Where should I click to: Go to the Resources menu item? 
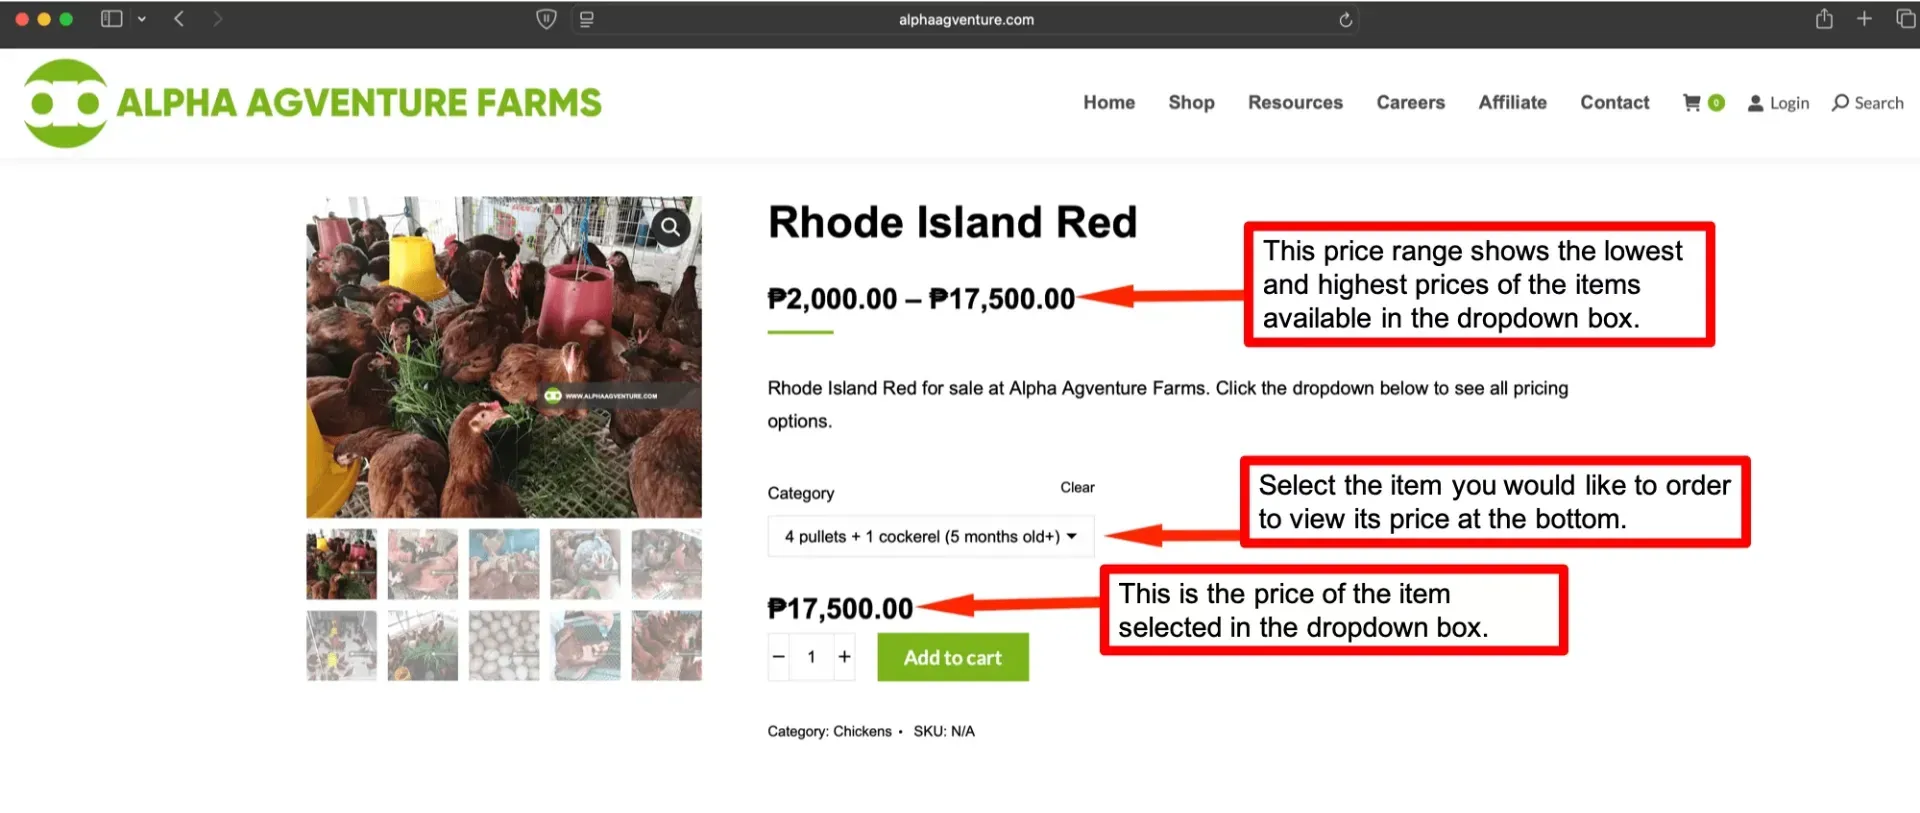pyautogui.click(x=1295, y=103)
